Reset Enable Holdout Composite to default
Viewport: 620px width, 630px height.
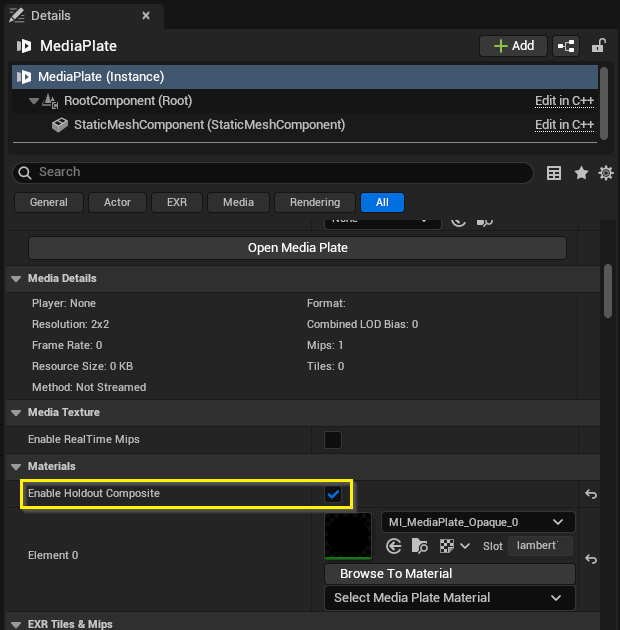[591, 494]
